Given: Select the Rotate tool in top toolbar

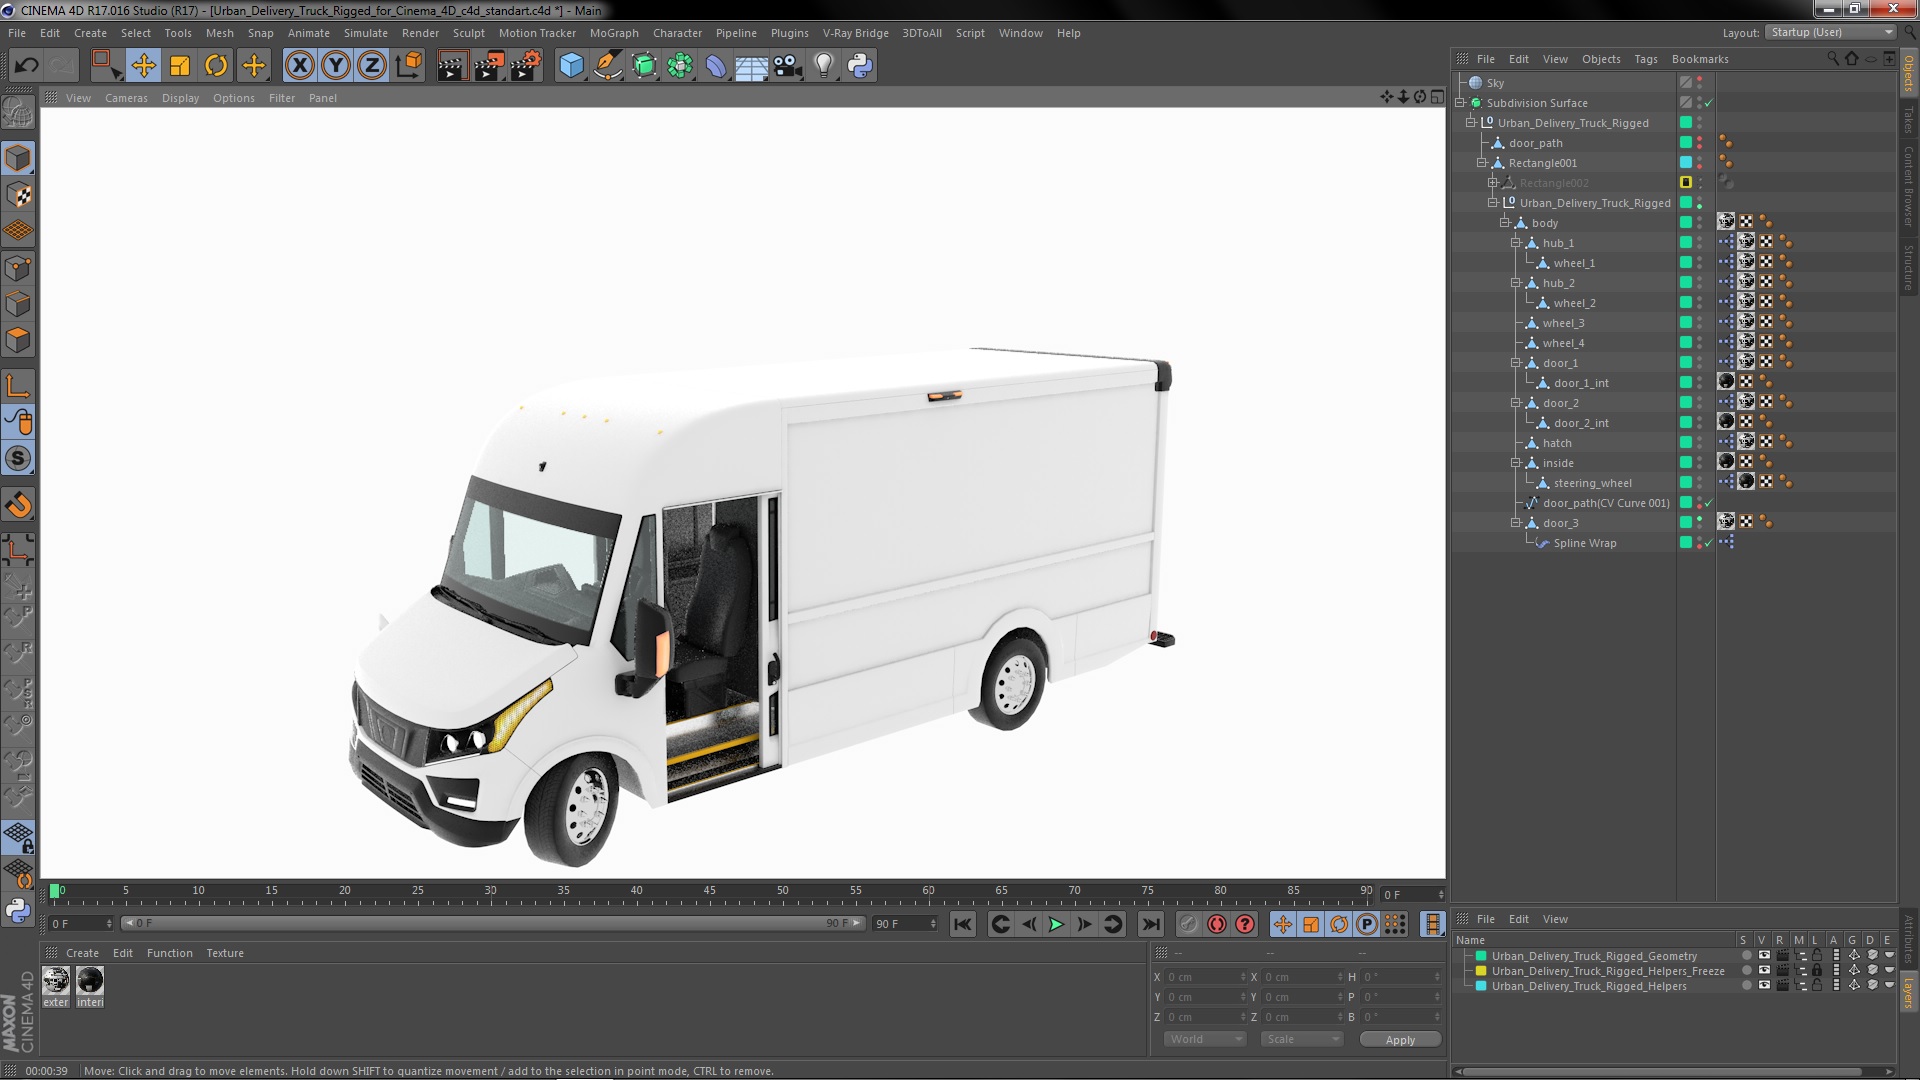Looking at the screenshot, I should [x=216, y=66].
